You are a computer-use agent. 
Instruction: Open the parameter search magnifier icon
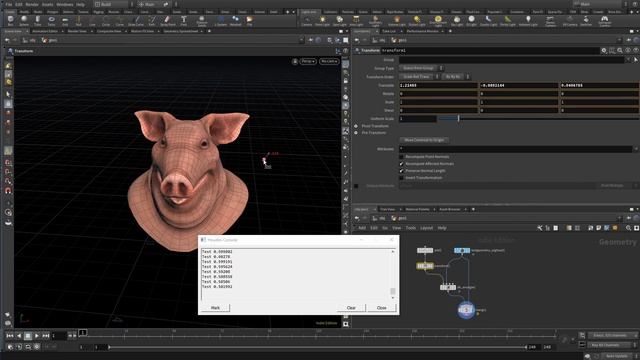[620, 50]
